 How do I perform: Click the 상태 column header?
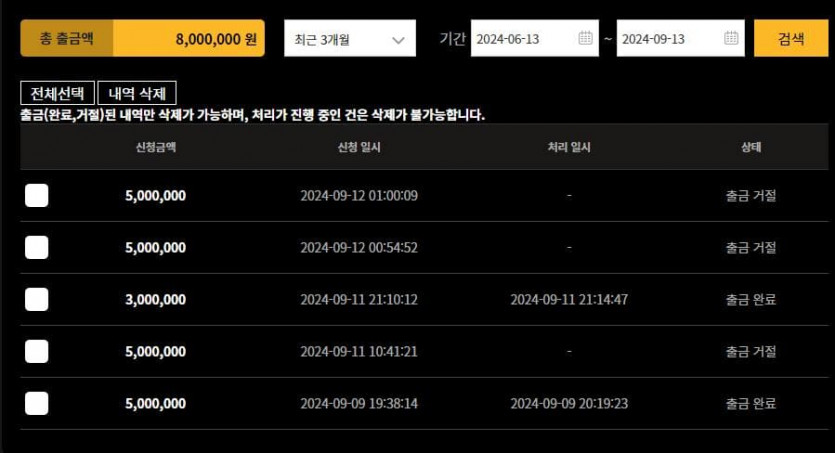751,147
